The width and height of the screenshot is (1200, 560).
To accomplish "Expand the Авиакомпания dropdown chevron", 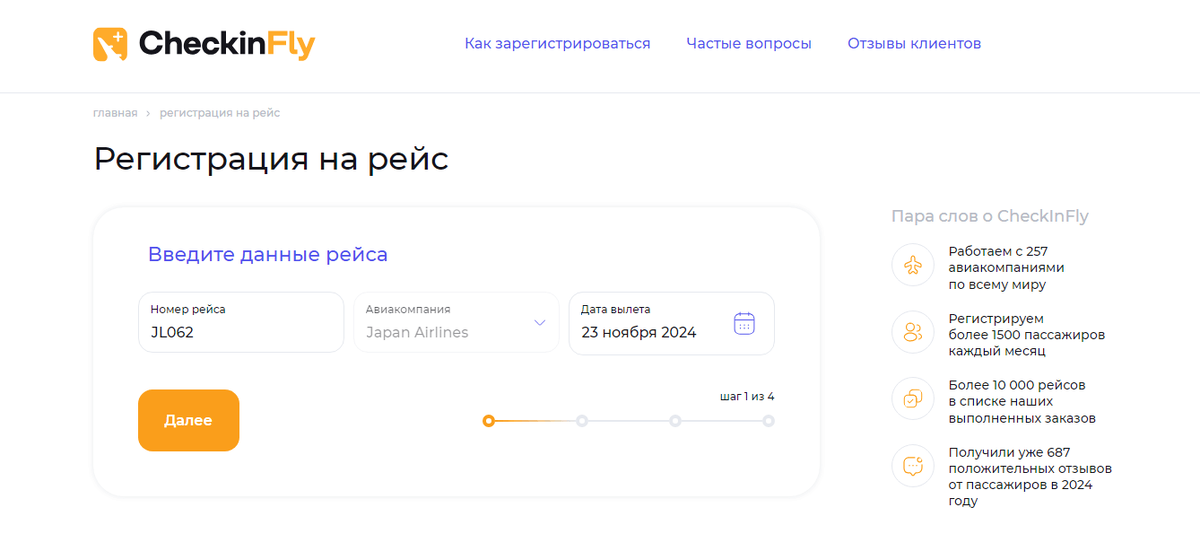I will pos(540,323).
